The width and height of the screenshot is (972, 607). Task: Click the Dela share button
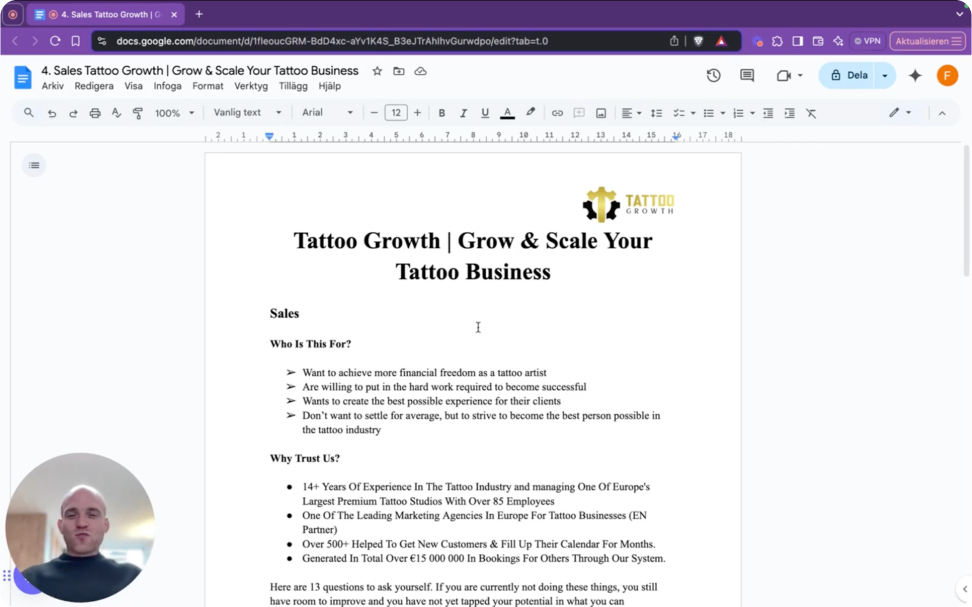click(848, 76)
